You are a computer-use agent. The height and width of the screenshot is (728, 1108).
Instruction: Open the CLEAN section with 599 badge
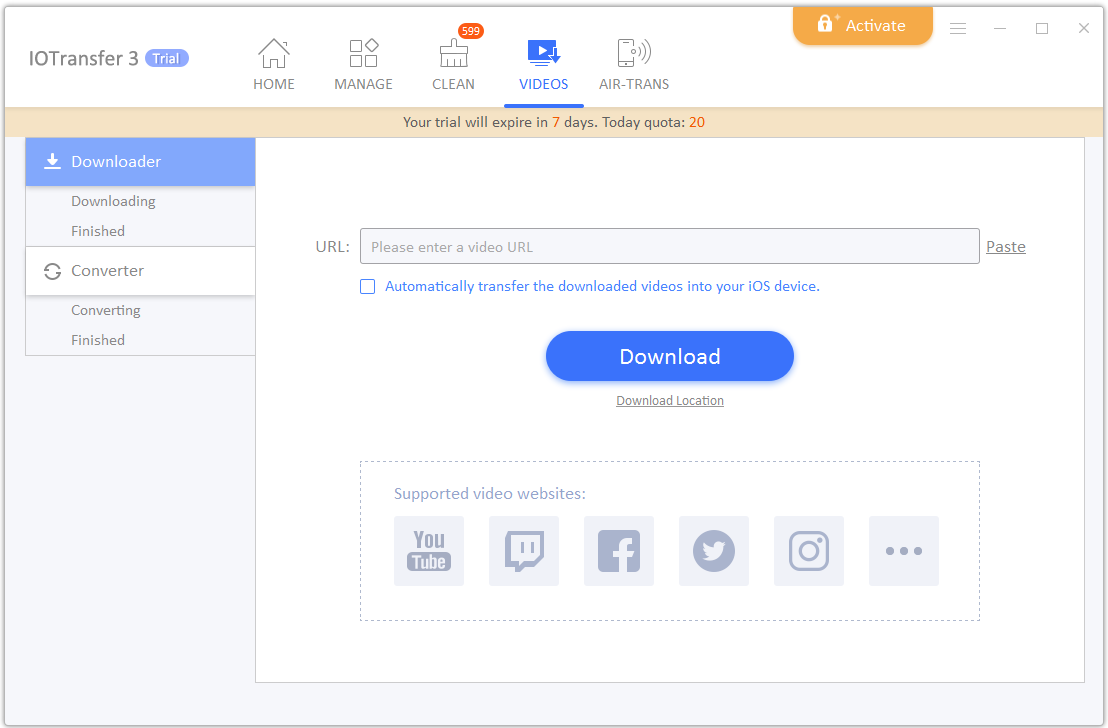(453, 55)
